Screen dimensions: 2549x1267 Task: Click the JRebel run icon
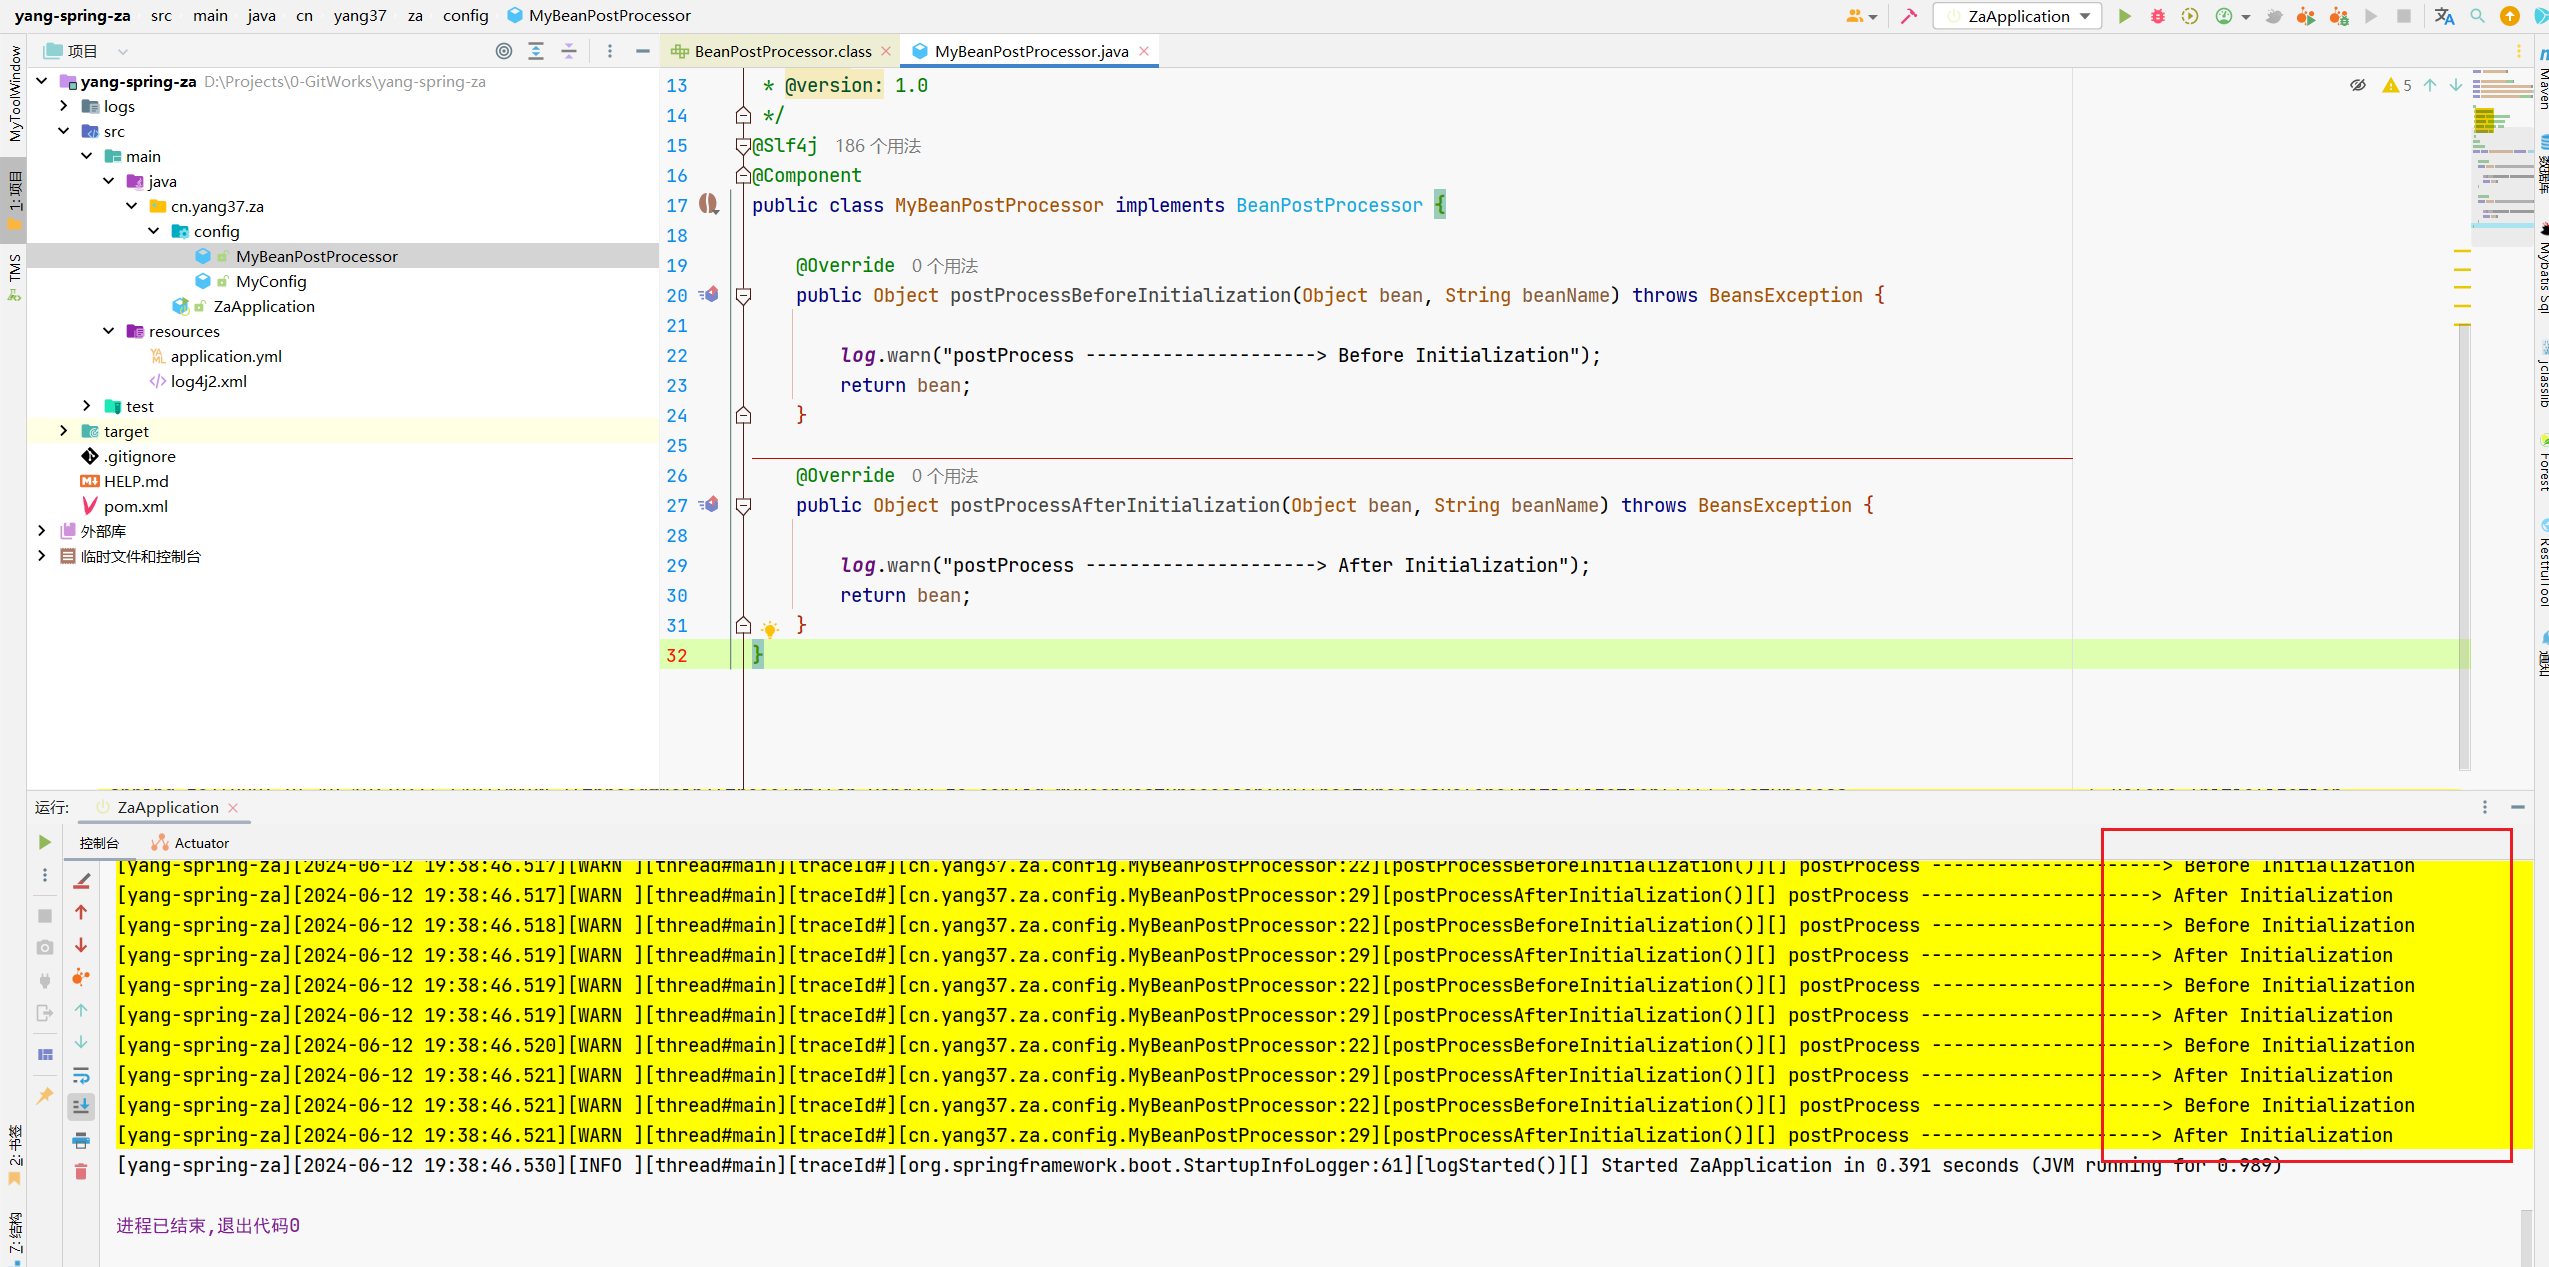click(x=2306, y=16)
